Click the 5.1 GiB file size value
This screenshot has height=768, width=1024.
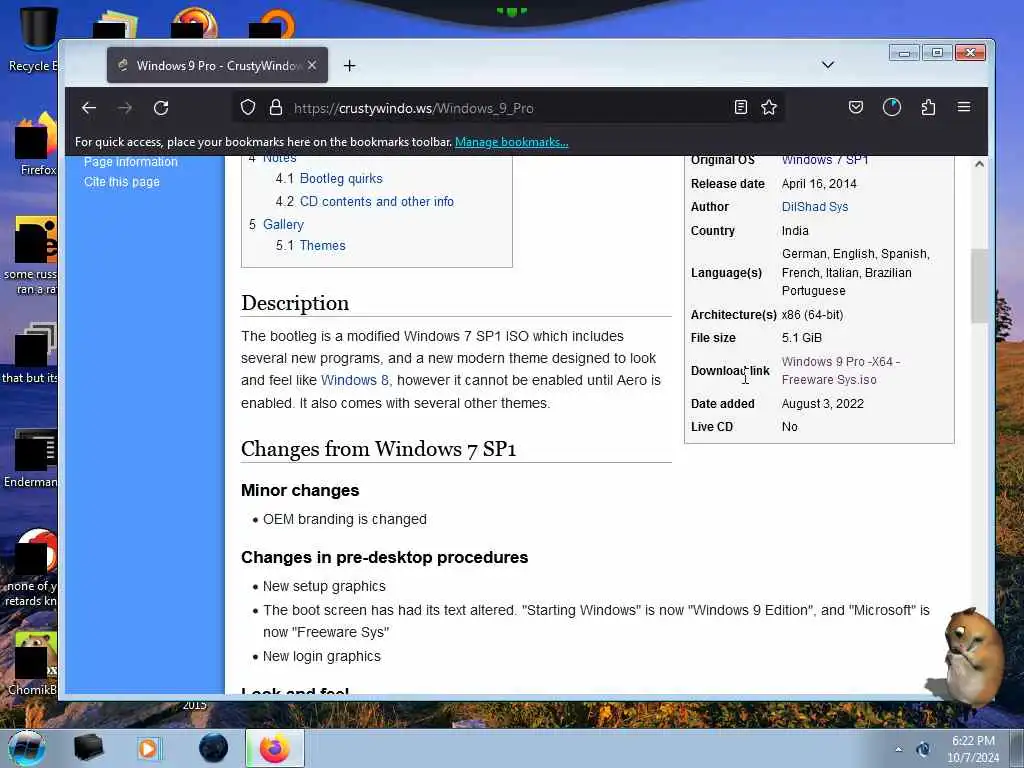pyautogui.click(x=802, y=338)
